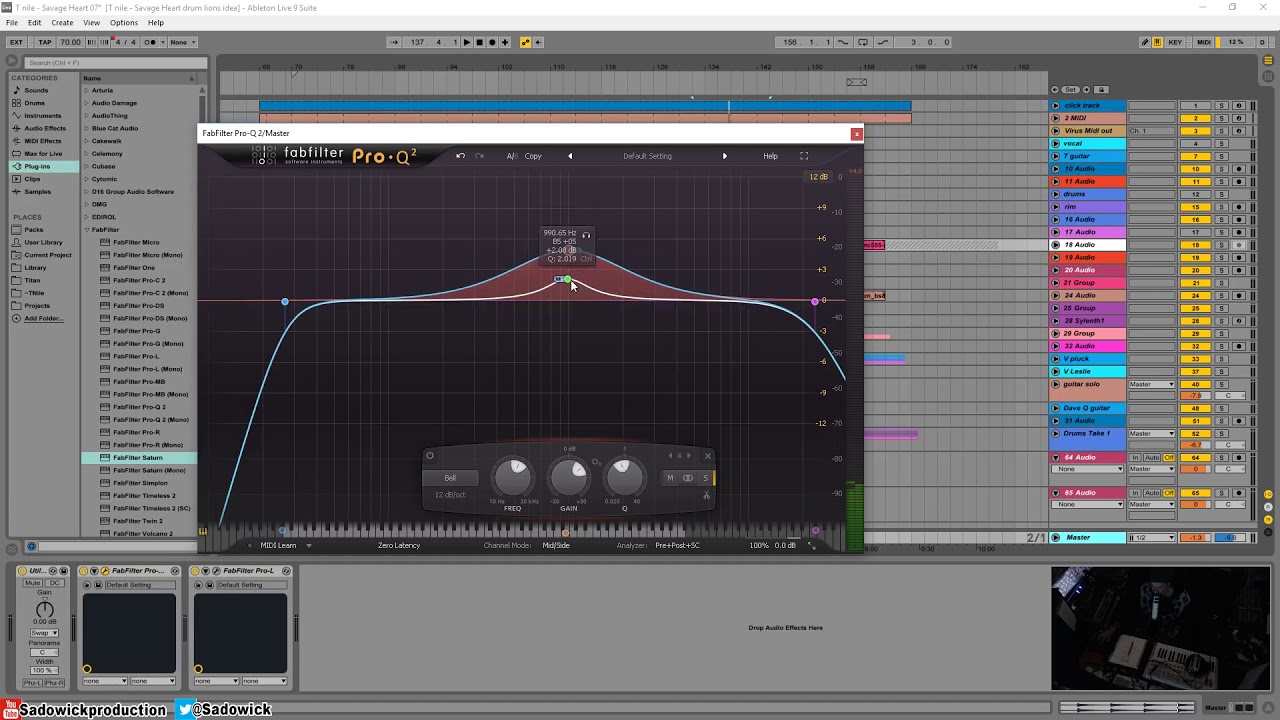The height and width of the screenshot is (720, 1280).
Task: Click the KEY map mode button
Action: point(1175,42)
